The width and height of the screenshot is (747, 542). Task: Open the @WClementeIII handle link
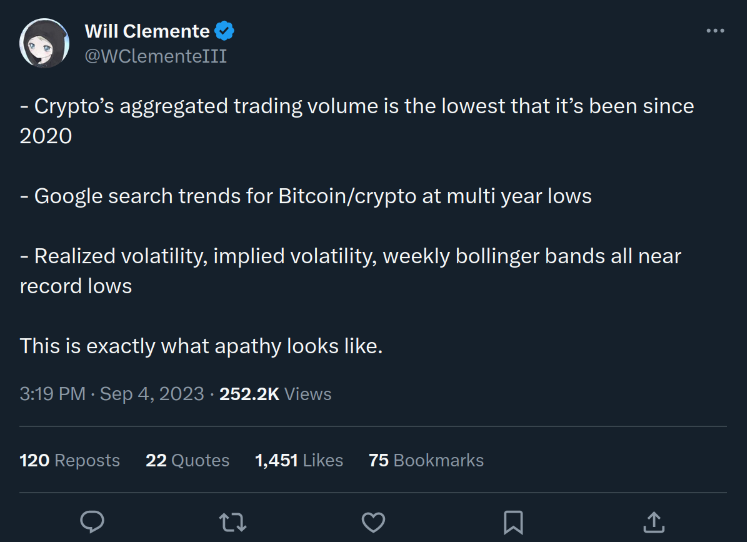pos(155,56)
